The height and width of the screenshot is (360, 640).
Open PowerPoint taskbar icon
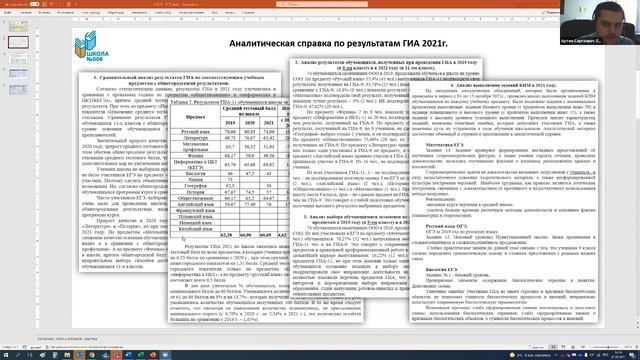(x=153, y=355)
